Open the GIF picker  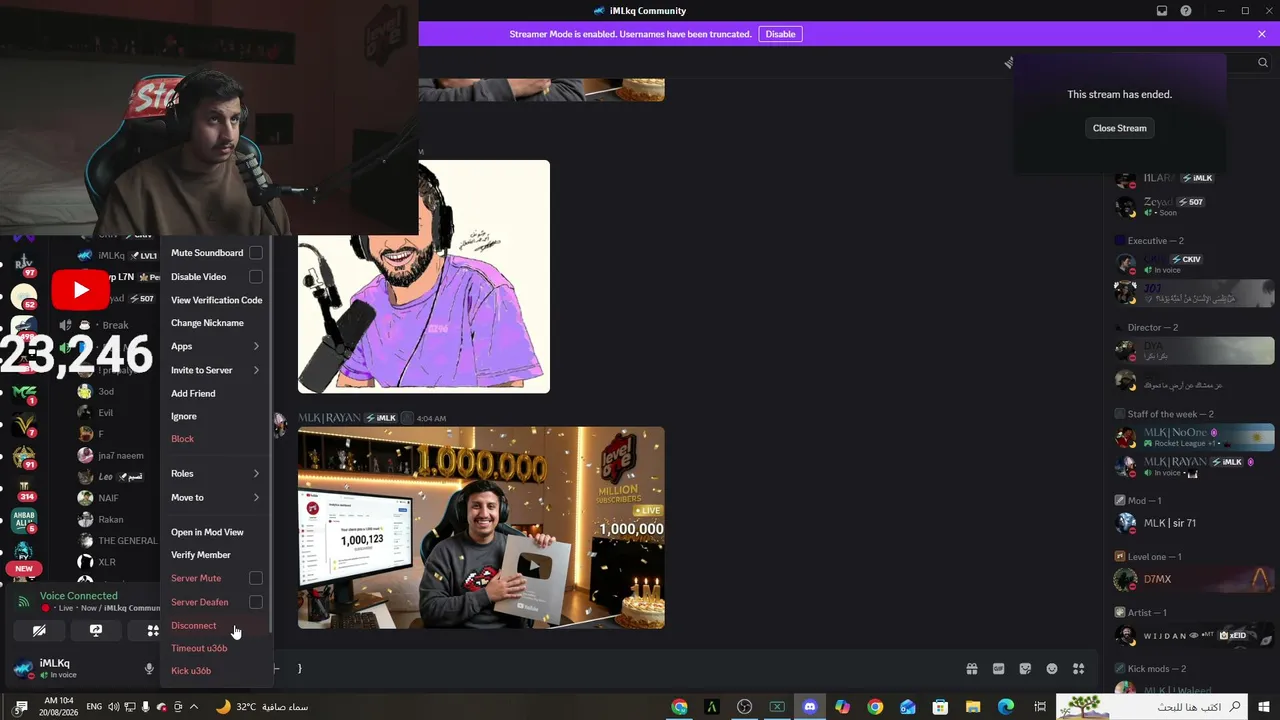998,669
